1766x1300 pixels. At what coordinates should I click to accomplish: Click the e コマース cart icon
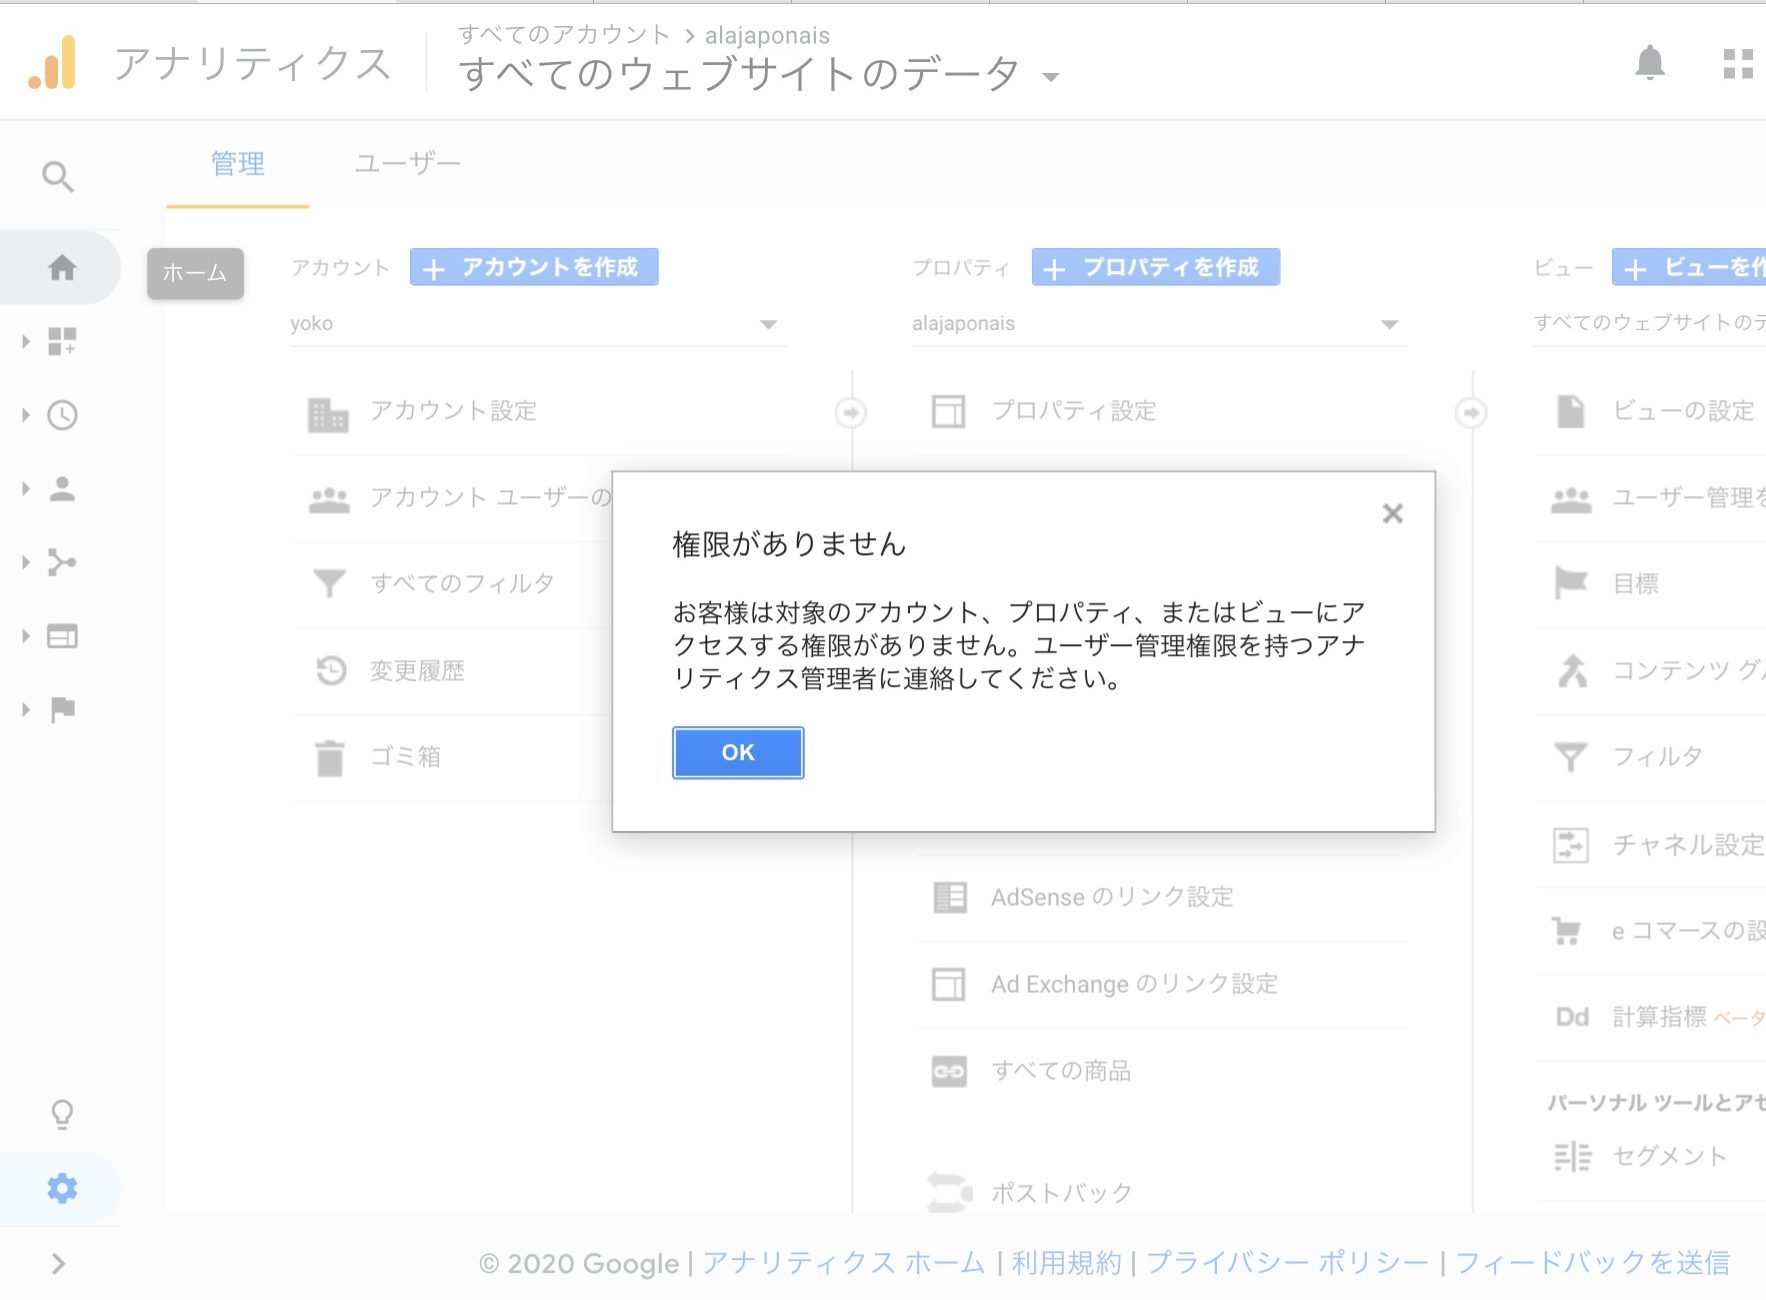(1567, 931)
